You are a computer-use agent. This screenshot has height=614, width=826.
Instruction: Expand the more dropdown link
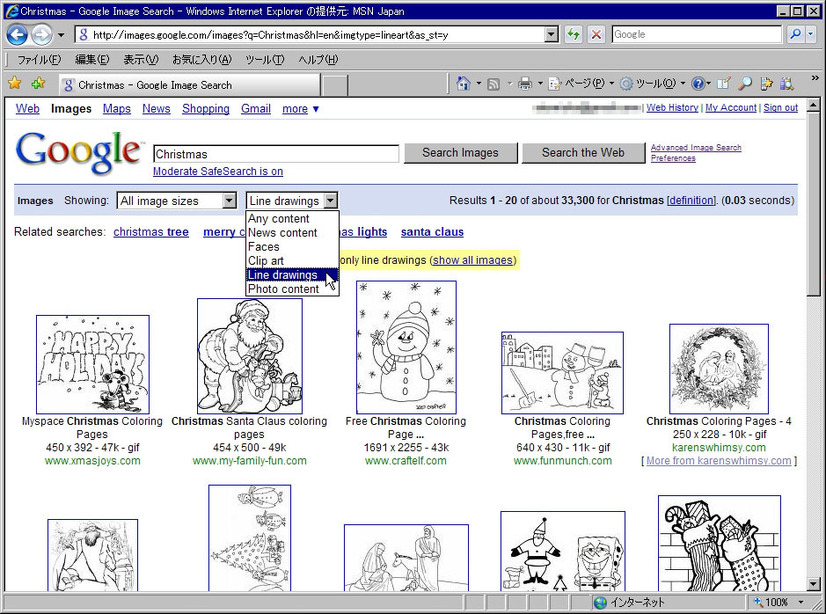pos(300,109)
